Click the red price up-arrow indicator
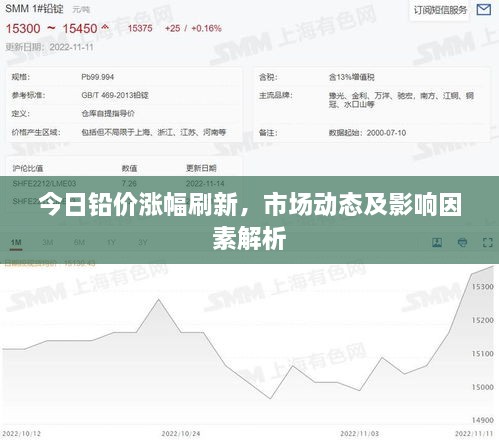 tap(105, 27)
